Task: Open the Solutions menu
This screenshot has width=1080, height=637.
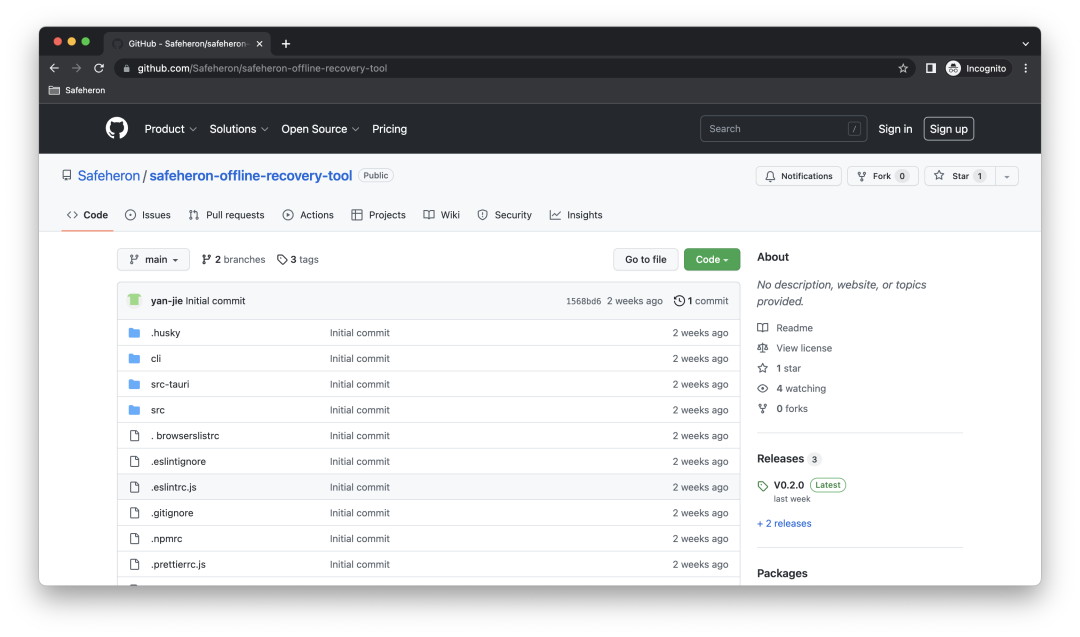Action: pos(238,129)
